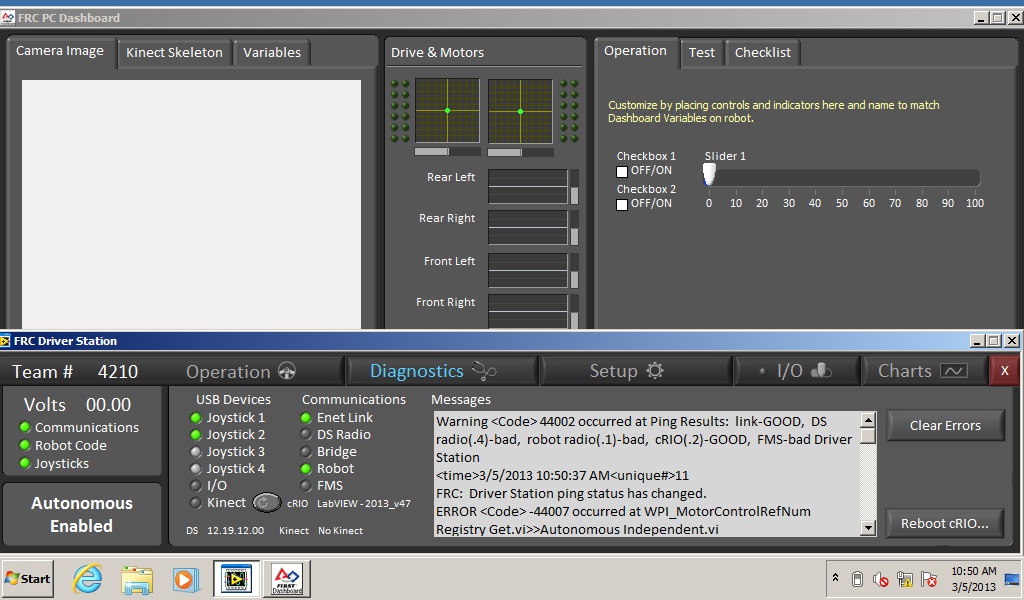
Task: Click the "50" tick label on Slider 1
Action: [842, 203]
